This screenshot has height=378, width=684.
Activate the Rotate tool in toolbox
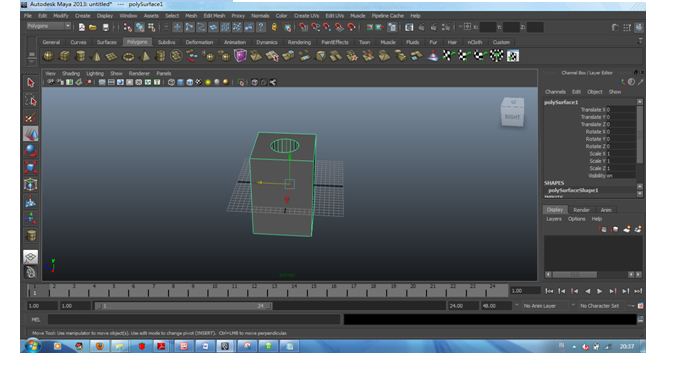[x=31, y=150]
